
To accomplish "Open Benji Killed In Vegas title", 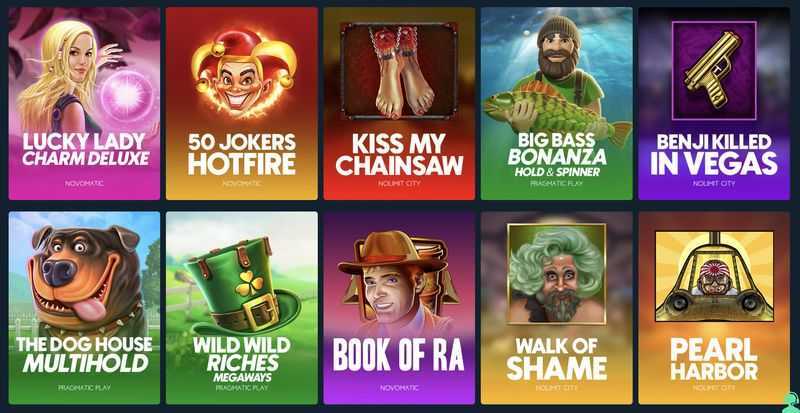I will point(714,155).
